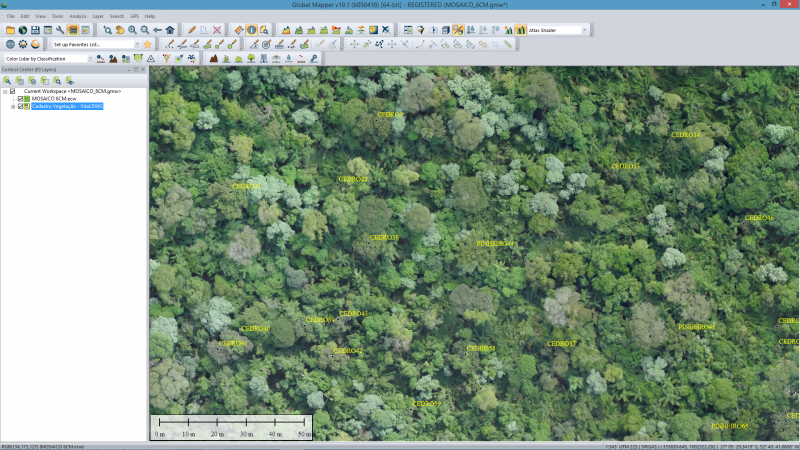Screen dimensions: 800x450
Task: Click the lidar filter funnel icon
Action: [166, 59]
